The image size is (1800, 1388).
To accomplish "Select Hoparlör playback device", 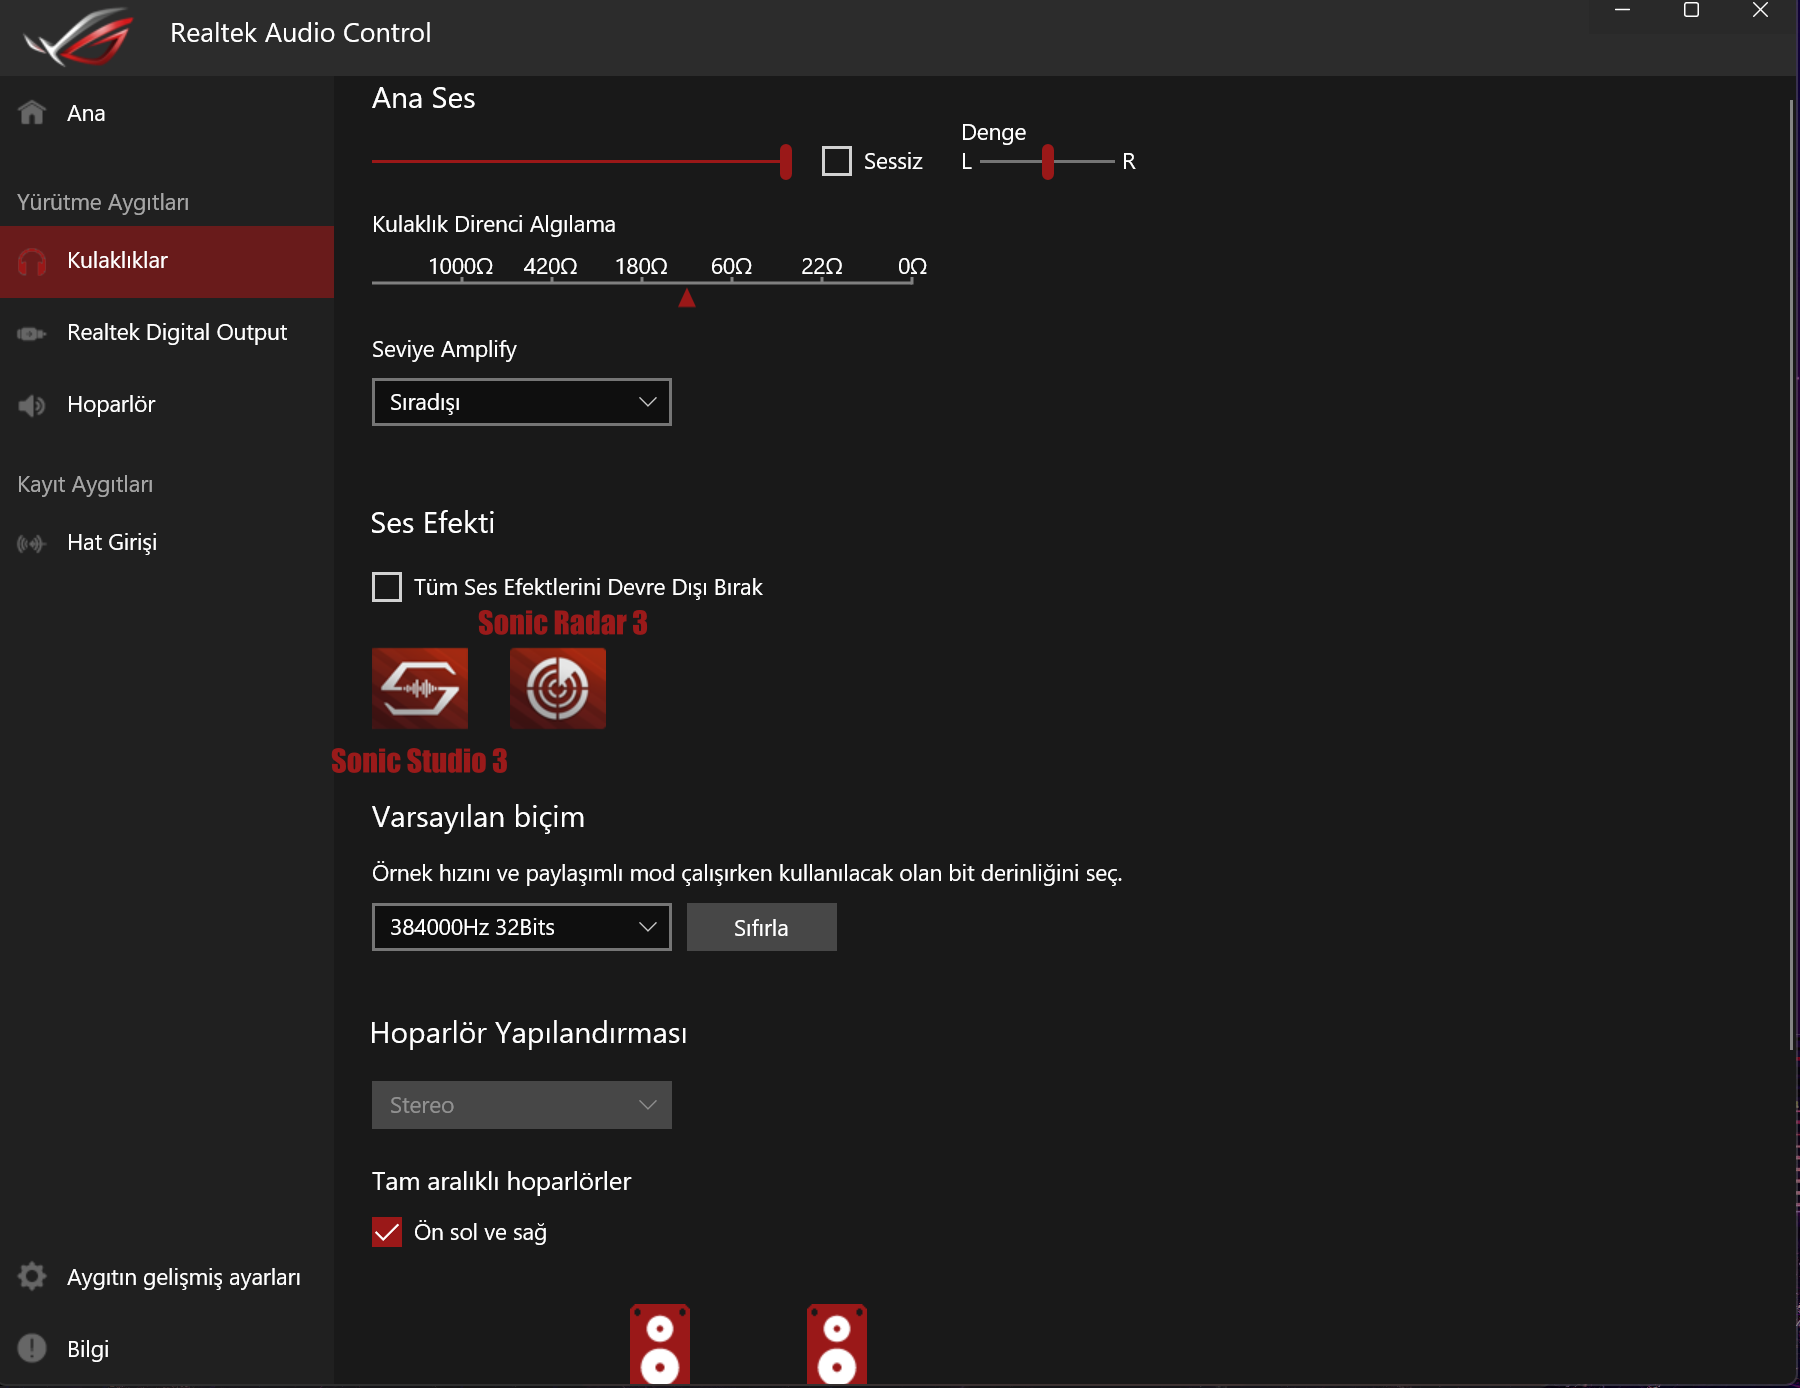I will [167, 405].
